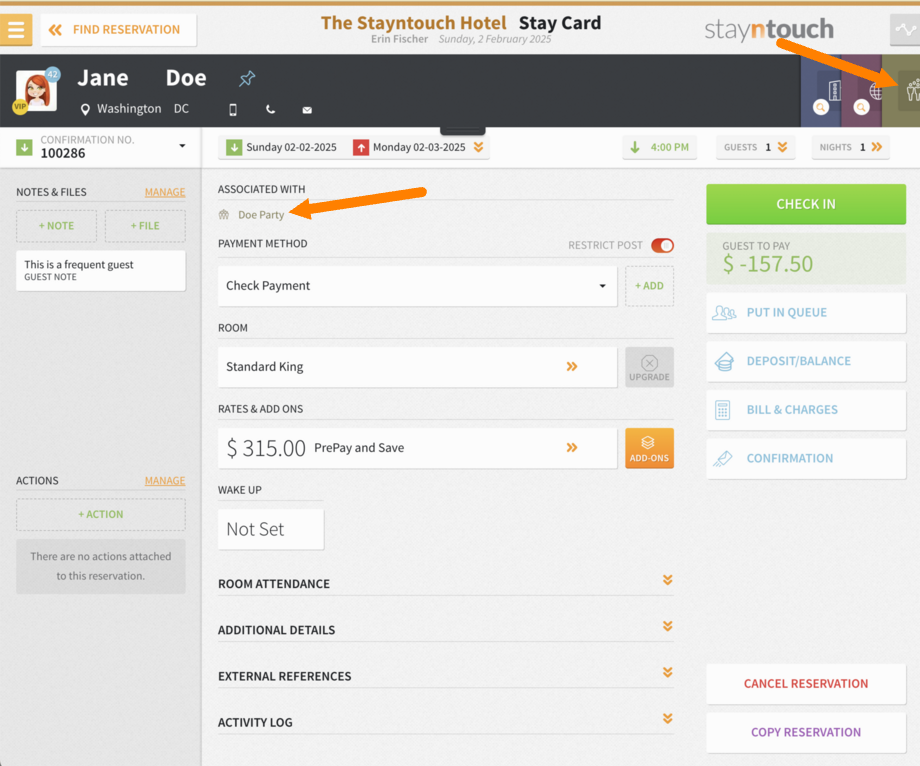
Task: Click the stay card drawer handle
Action: [x=463, y=130]
